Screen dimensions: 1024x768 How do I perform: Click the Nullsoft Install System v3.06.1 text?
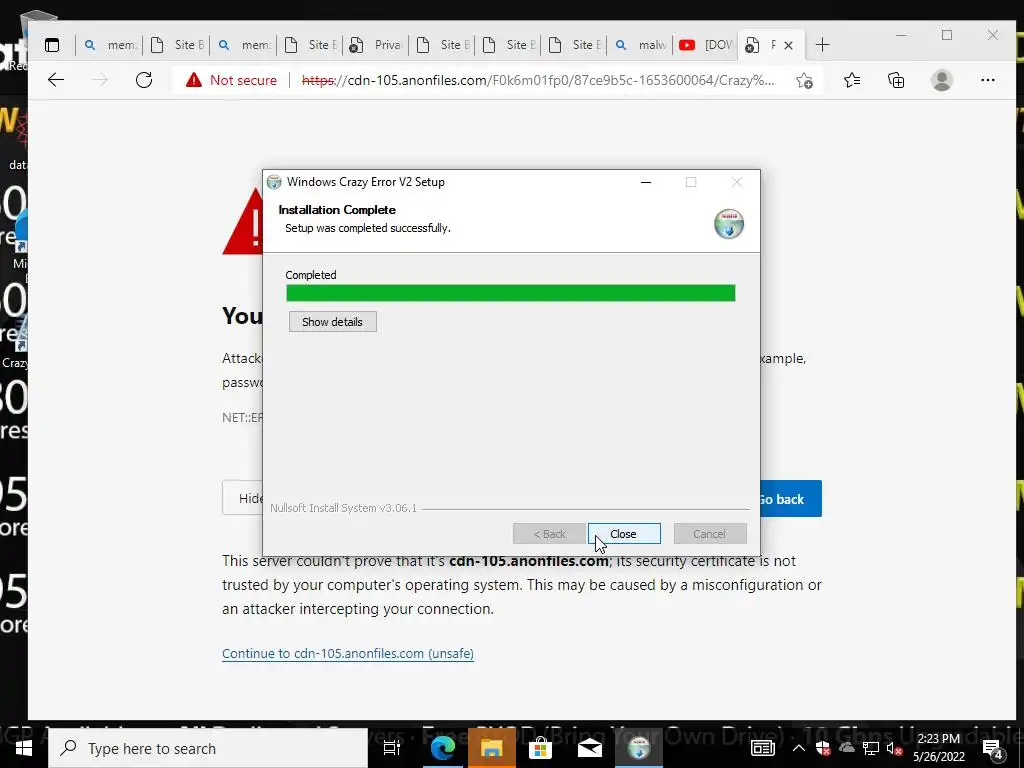click(343, 508)
